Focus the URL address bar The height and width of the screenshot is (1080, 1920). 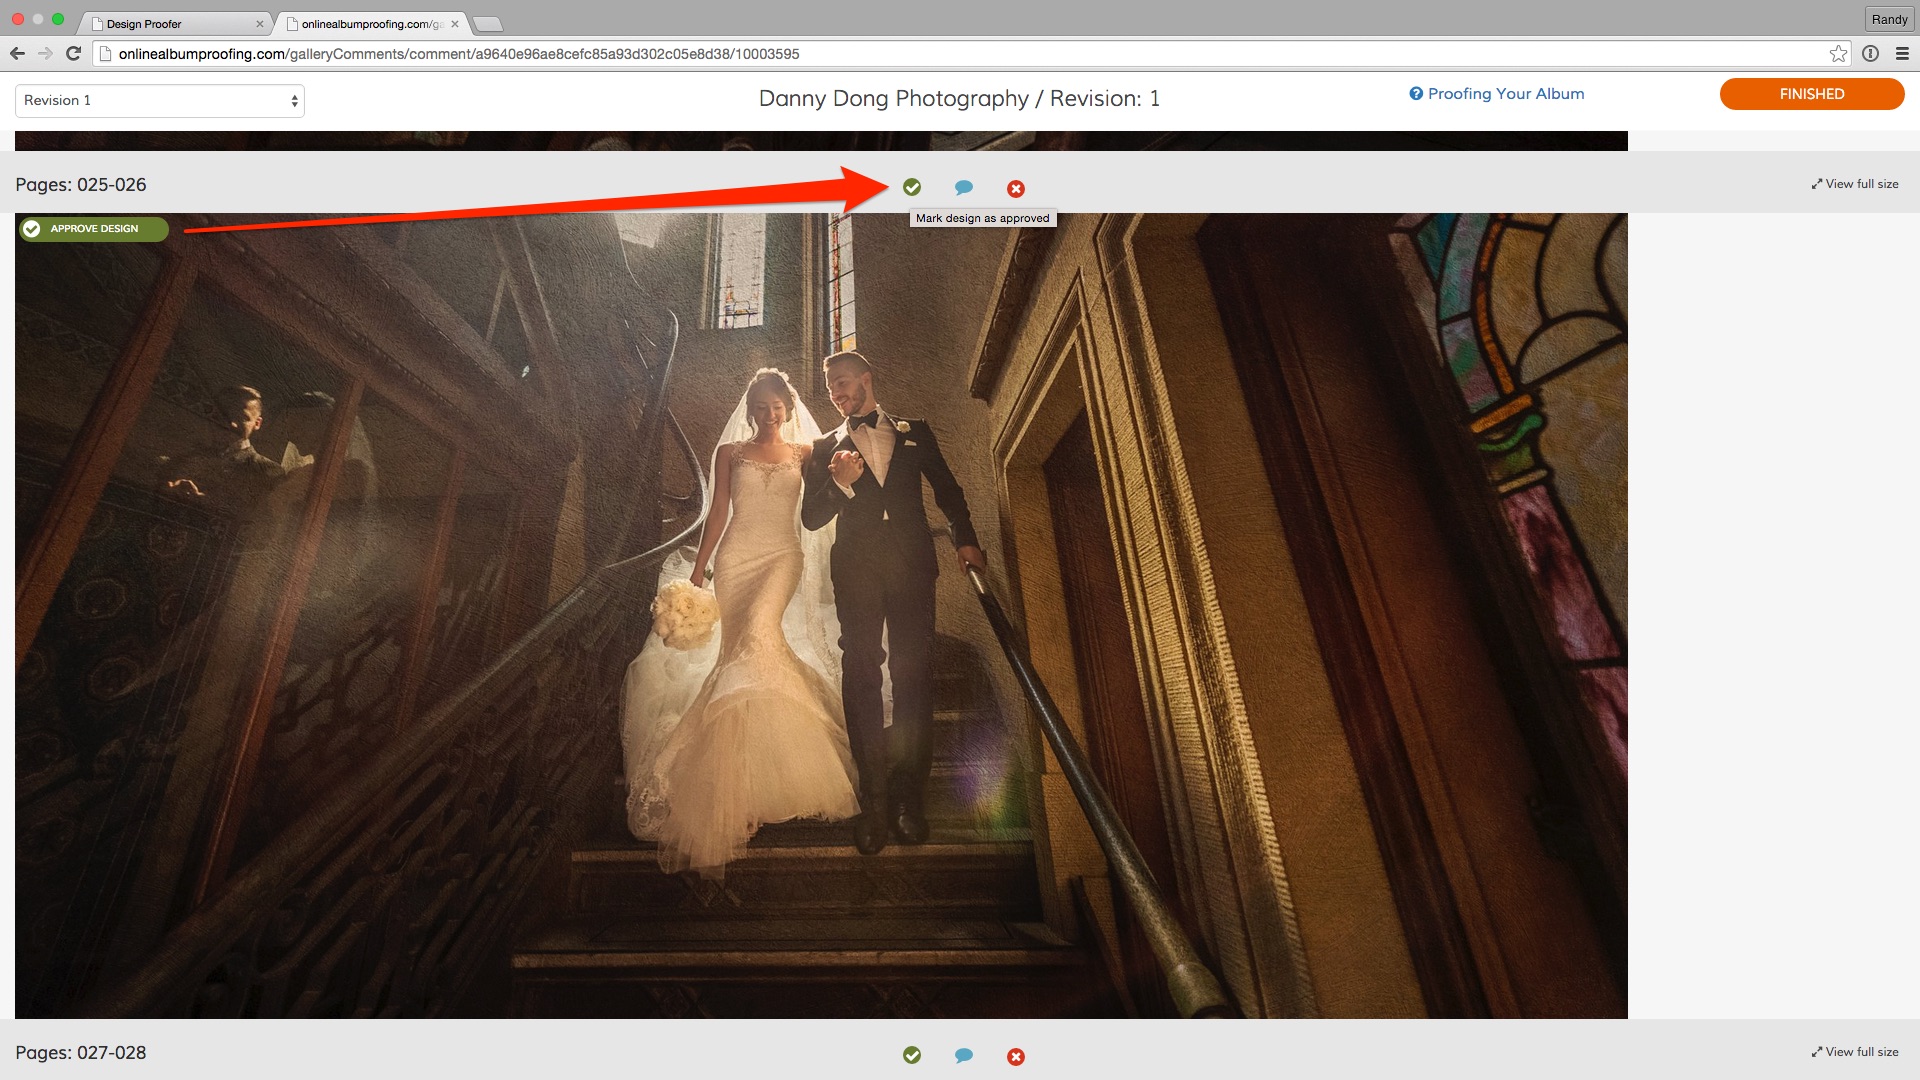click(x=970, y=54)
